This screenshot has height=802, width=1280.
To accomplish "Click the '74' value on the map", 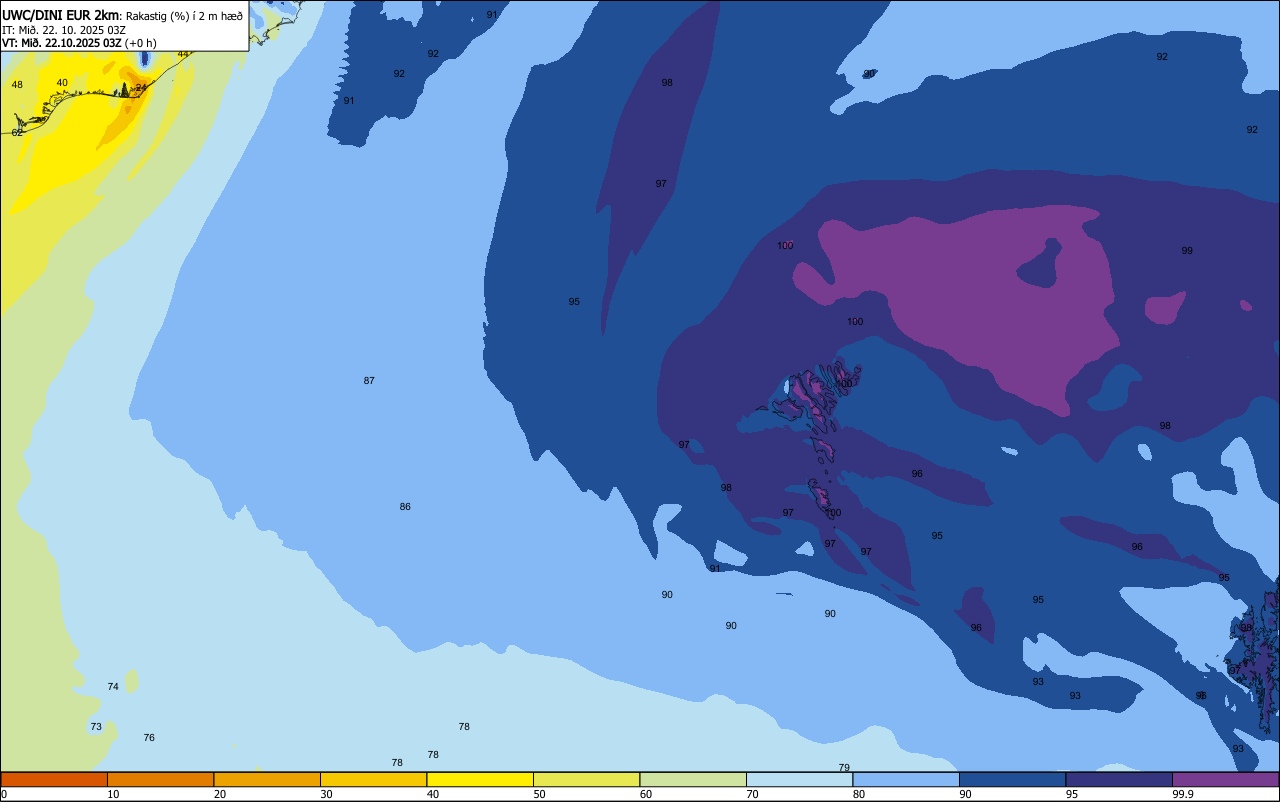I will (x=113, y=686).
